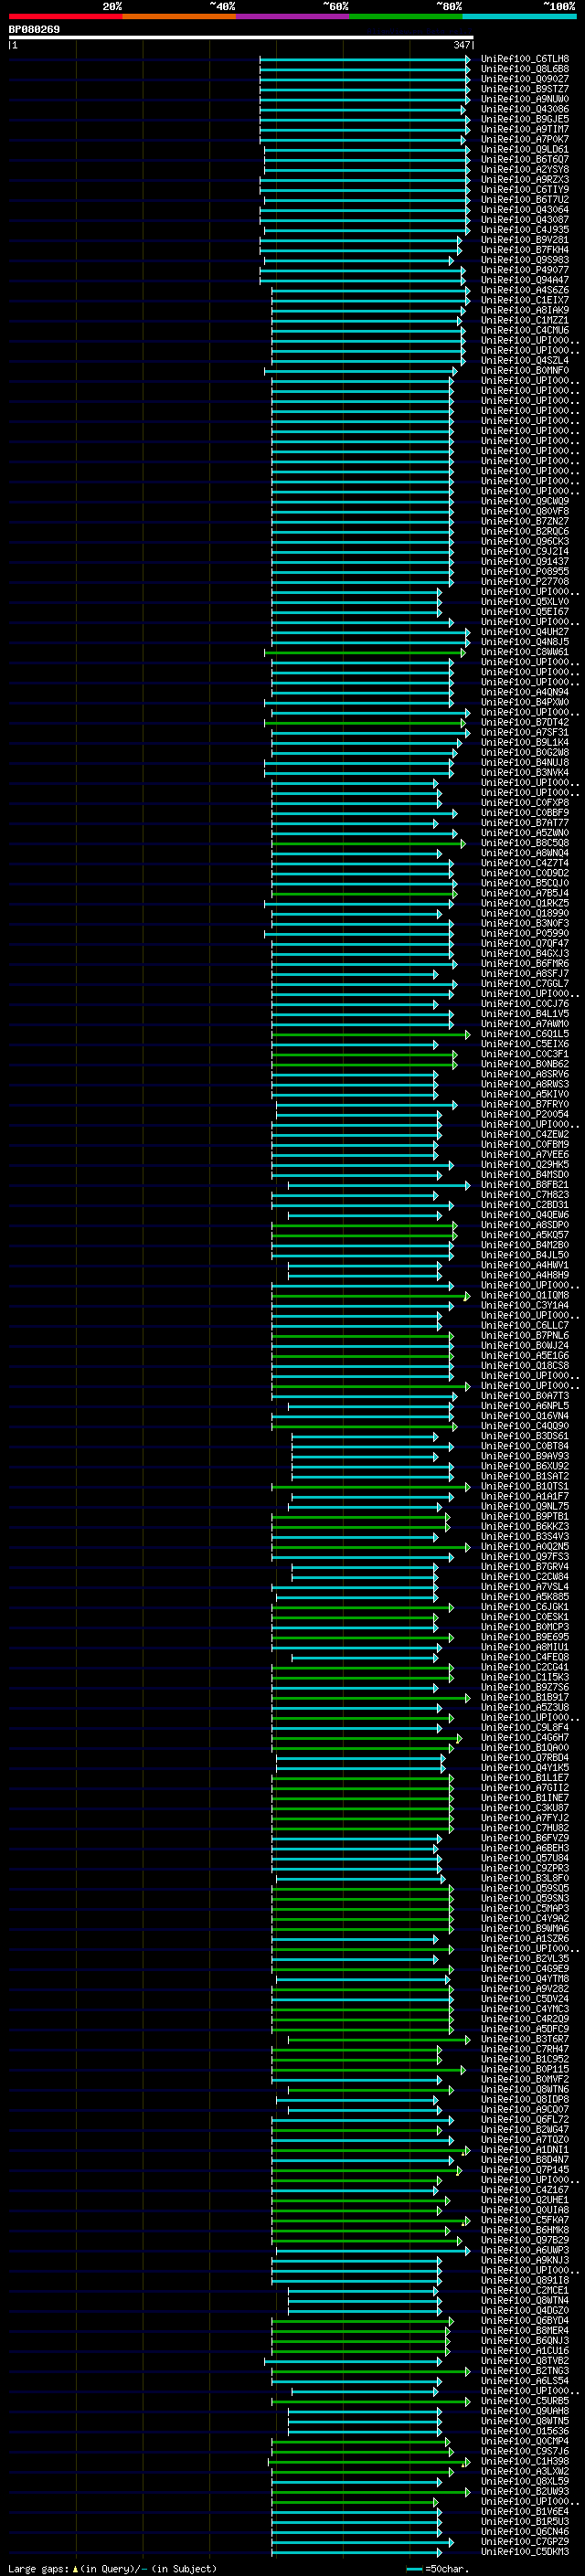Click the UniRef100_Q9S983 label

pyautogui.click(x=525, y=260)
